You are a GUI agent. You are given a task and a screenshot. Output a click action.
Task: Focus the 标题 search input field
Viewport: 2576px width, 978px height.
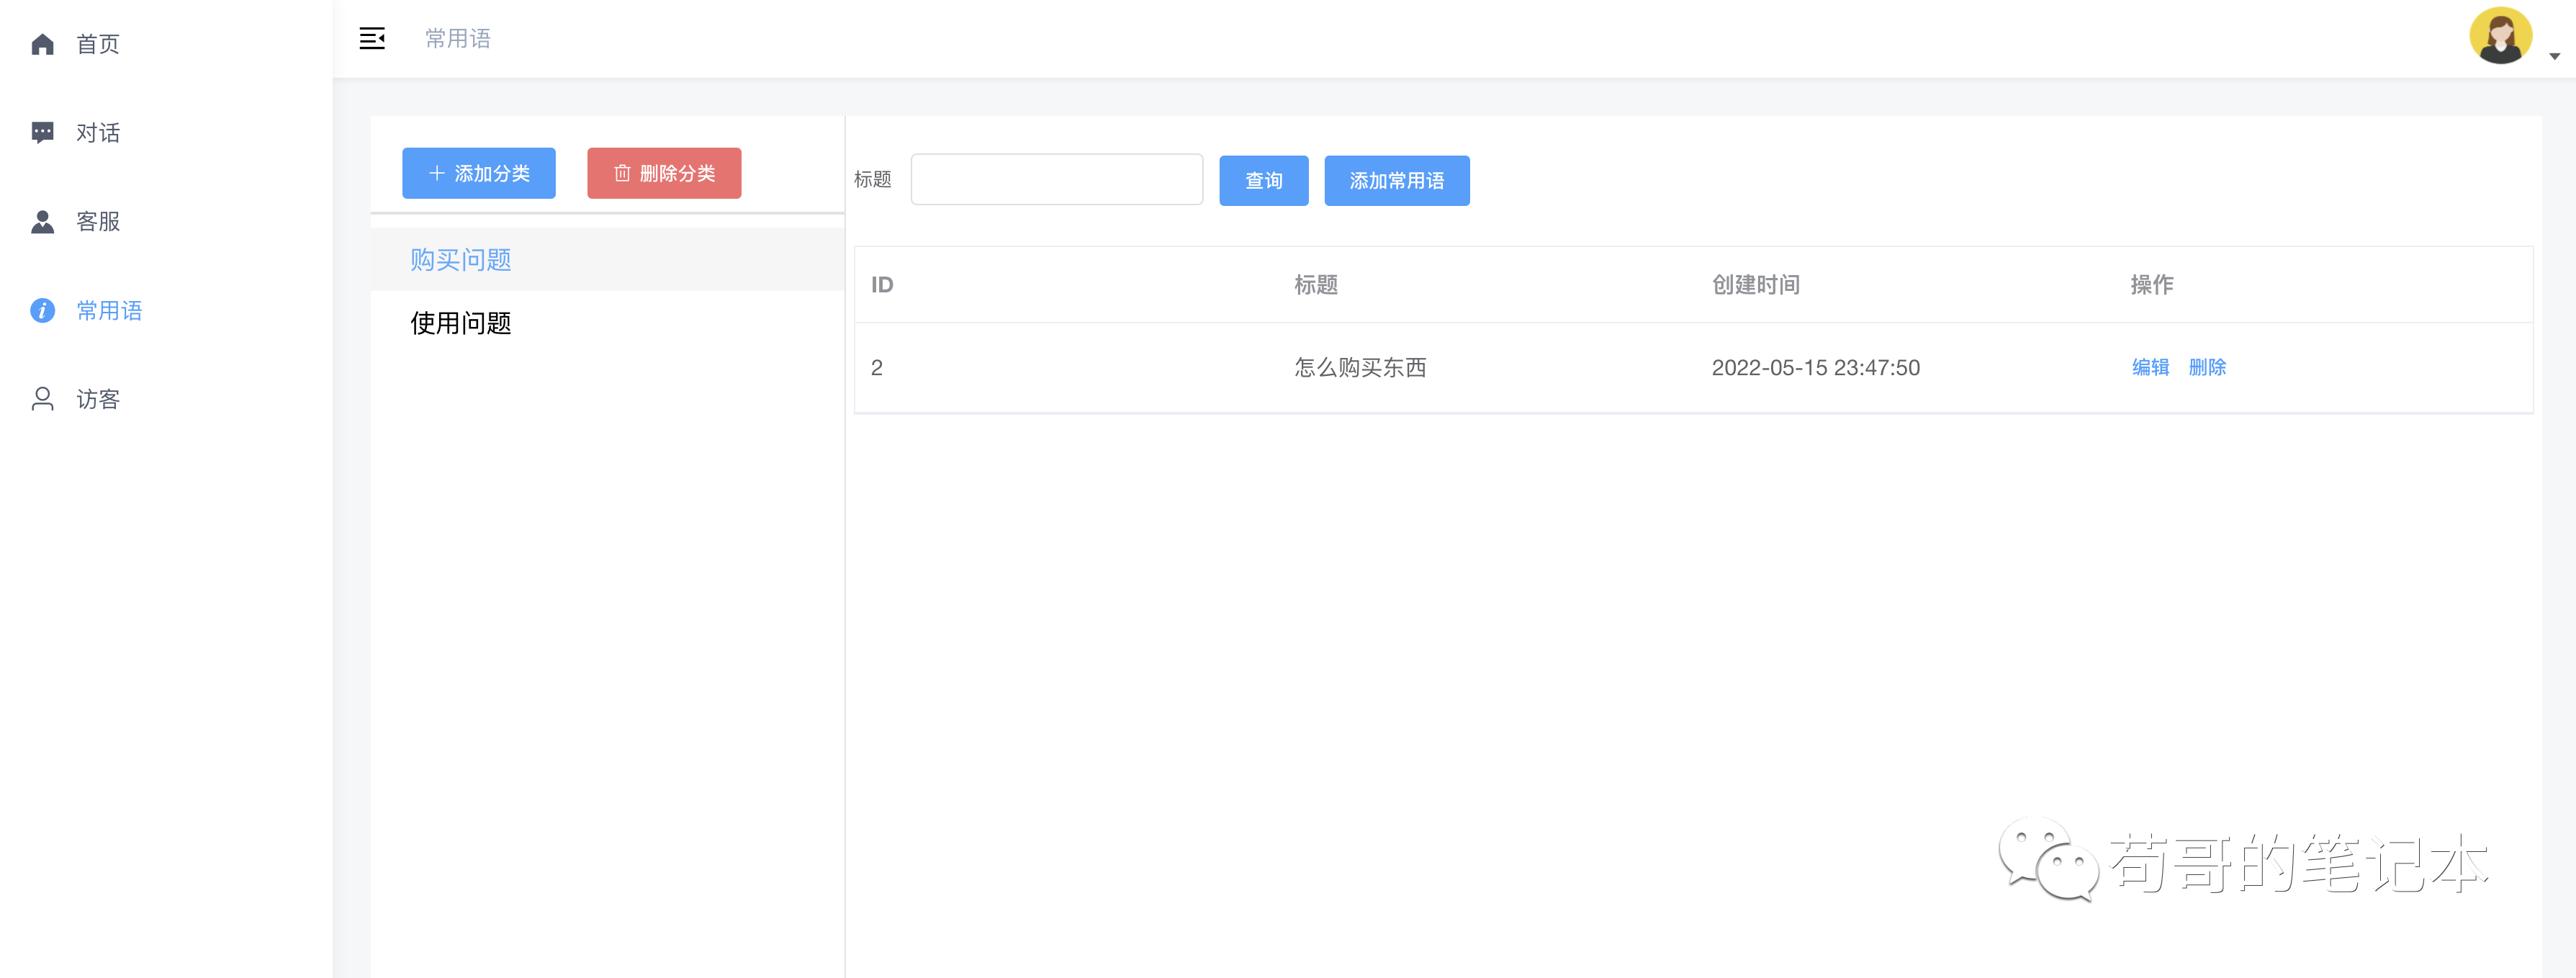pos(1056,179)
